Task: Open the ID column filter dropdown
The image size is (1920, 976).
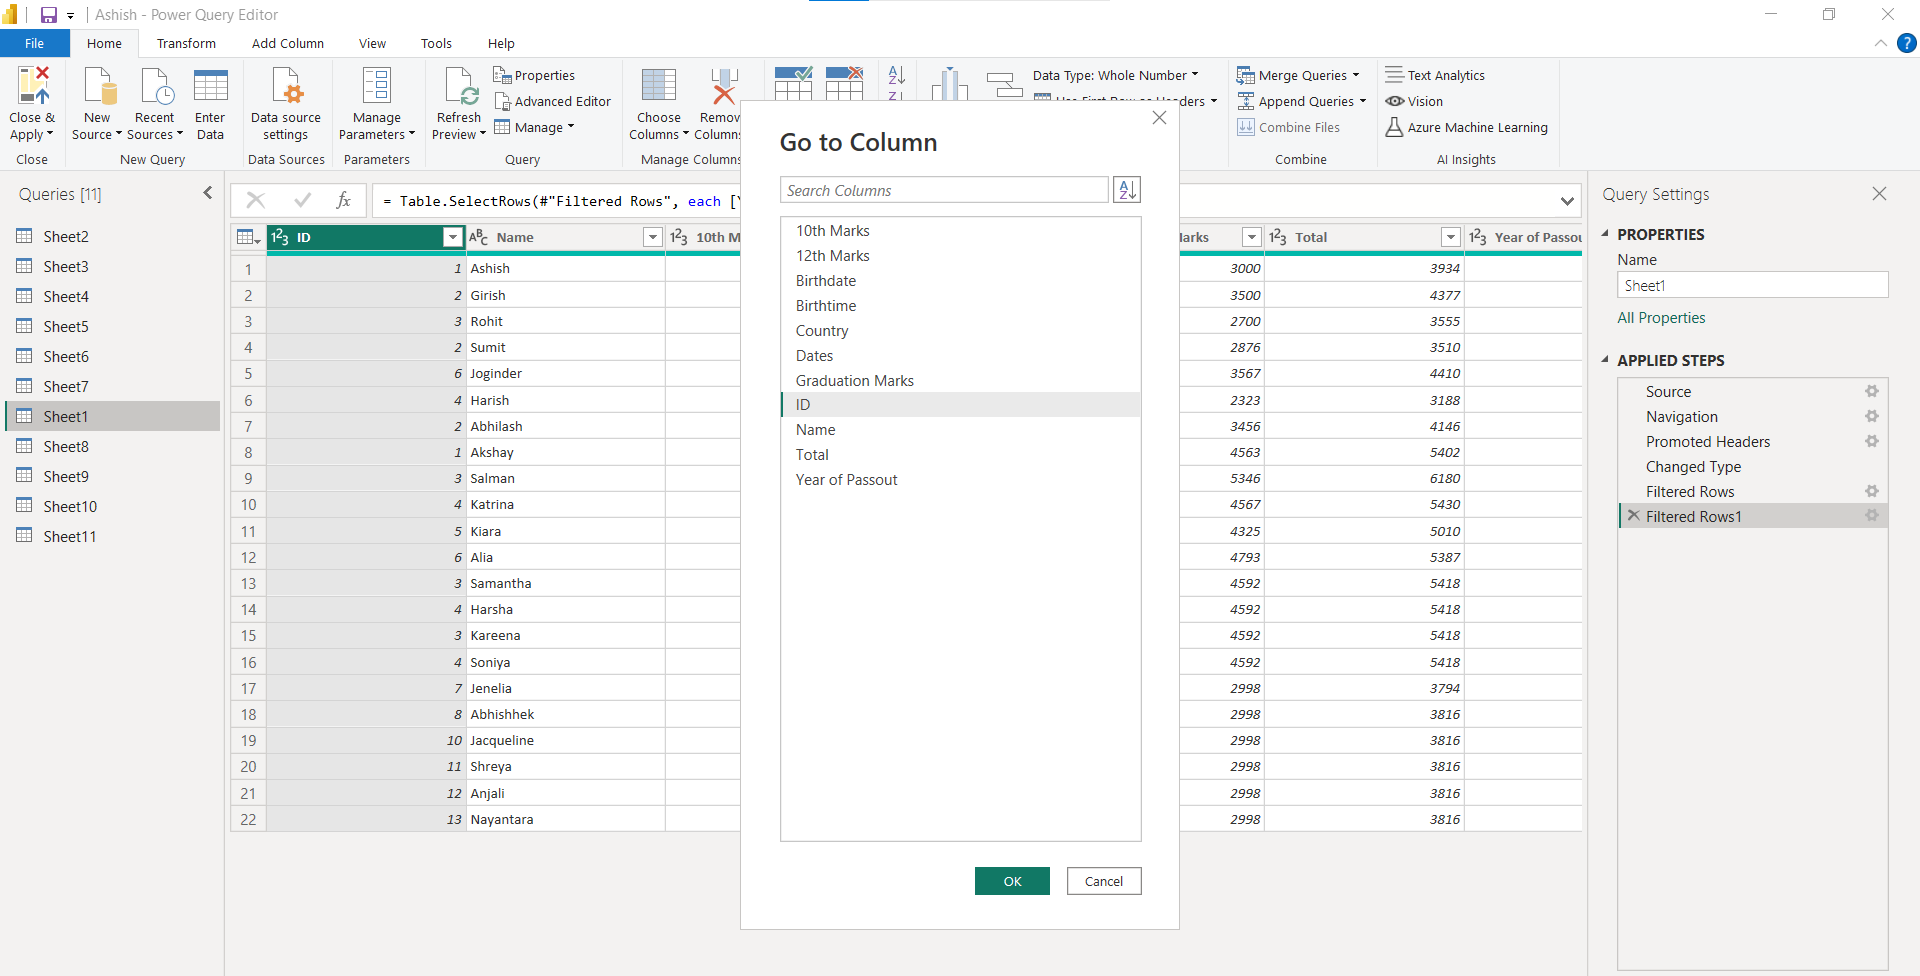Action: pos(452,237)
